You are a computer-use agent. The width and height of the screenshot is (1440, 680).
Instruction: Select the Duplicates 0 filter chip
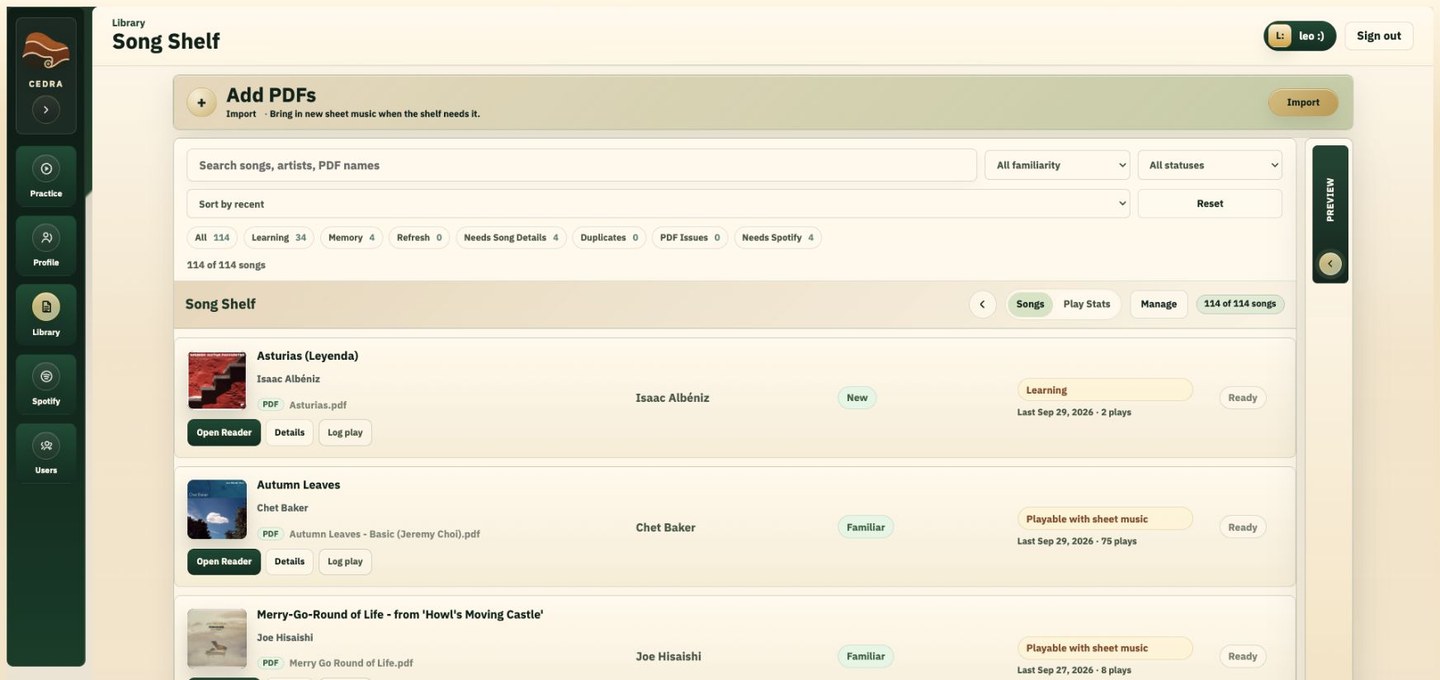[609, 238]
